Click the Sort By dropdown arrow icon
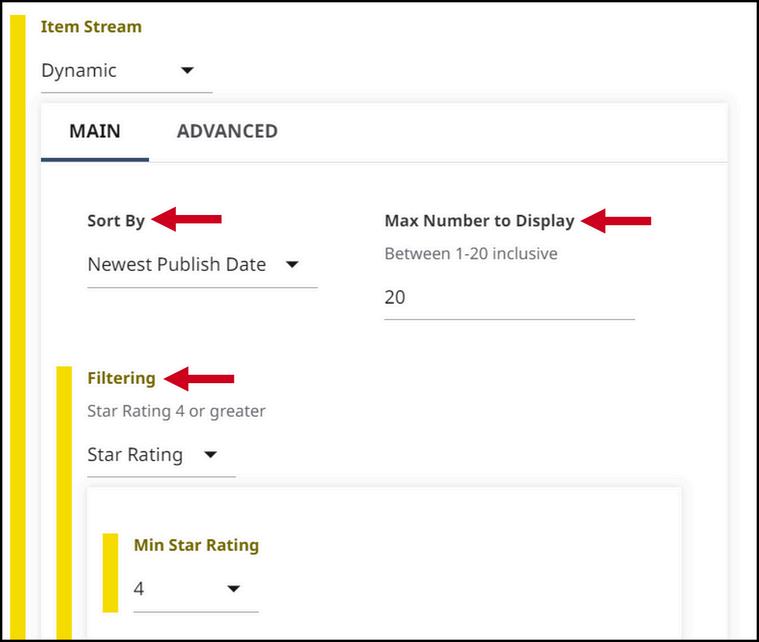The width and height of the screenshot is (759, 642). pyautogui.click(x=292, y=265)
